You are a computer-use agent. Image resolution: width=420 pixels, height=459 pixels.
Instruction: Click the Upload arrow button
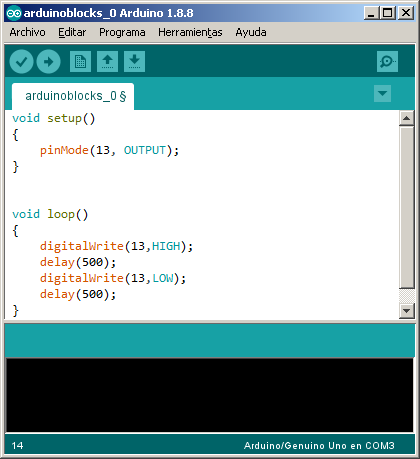point(48,62)
